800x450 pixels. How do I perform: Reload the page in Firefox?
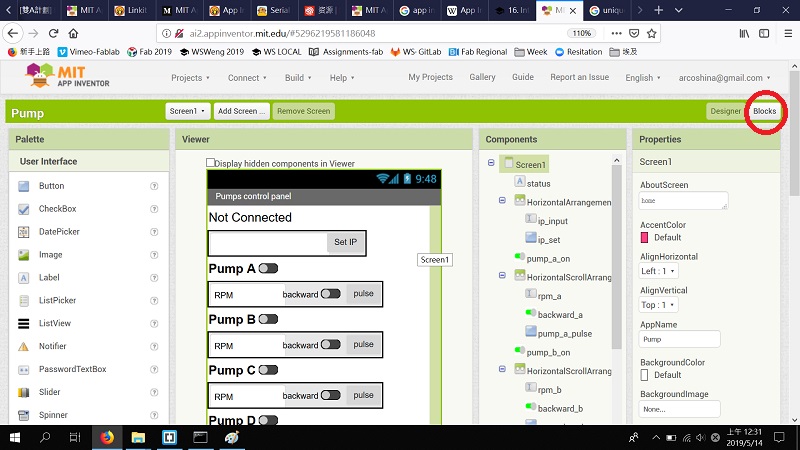pyautogui.click(x=53, y=33)
